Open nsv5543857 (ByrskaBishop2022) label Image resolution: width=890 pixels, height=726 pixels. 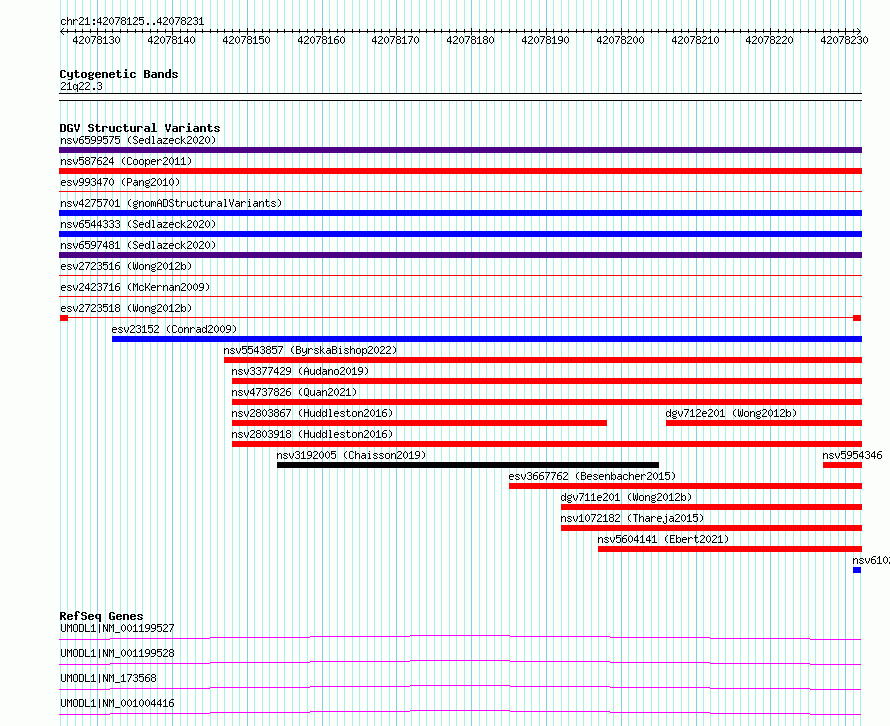310,350
